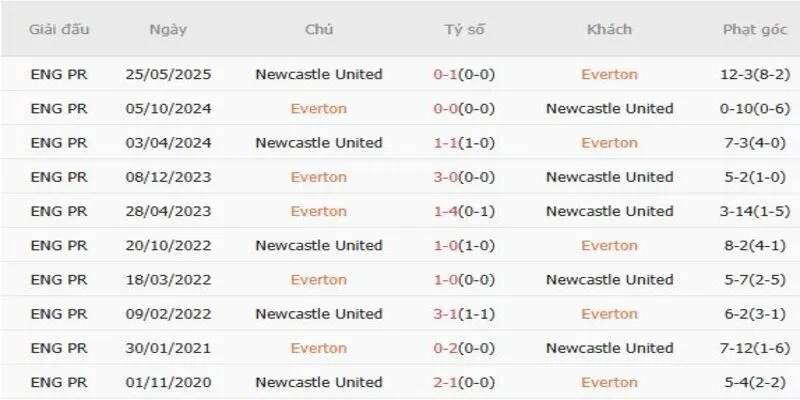This screenshot has height=400, width=800.
Task: Click away team Everton in 01/11/2020 row
Action: point(609,382)
